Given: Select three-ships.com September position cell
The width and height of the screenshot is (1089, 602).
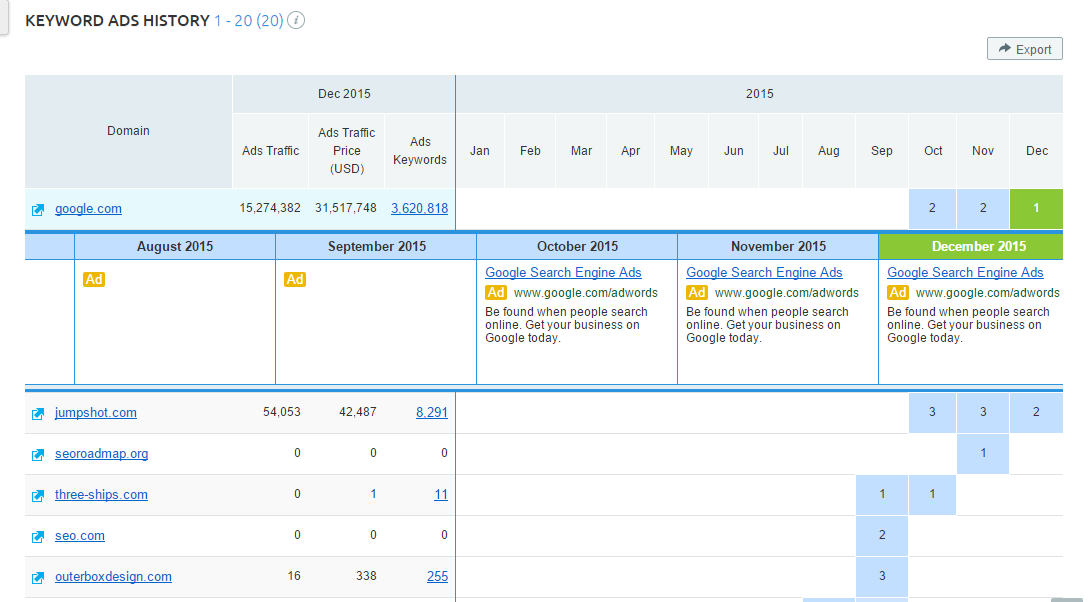Looking at the screenshot, I should point(882,494).
